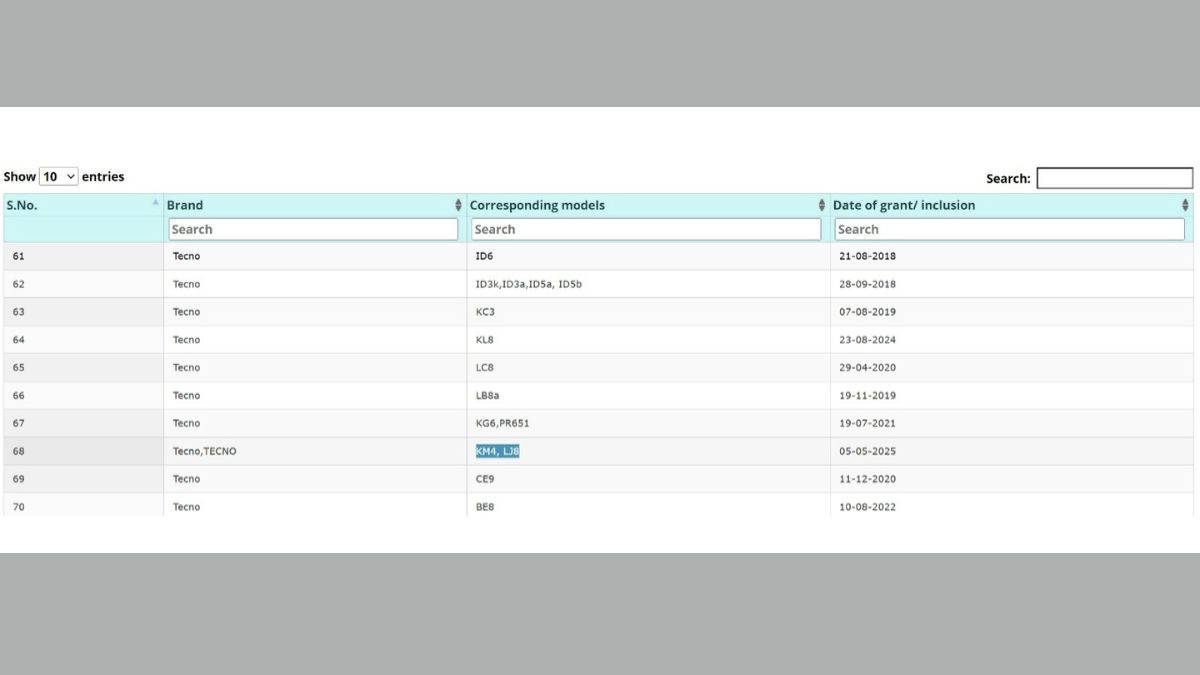This screenshot has width=1200, height=675.
Task: Click the Date of grant/ inclusion header
Action: [x=903, y=205]
